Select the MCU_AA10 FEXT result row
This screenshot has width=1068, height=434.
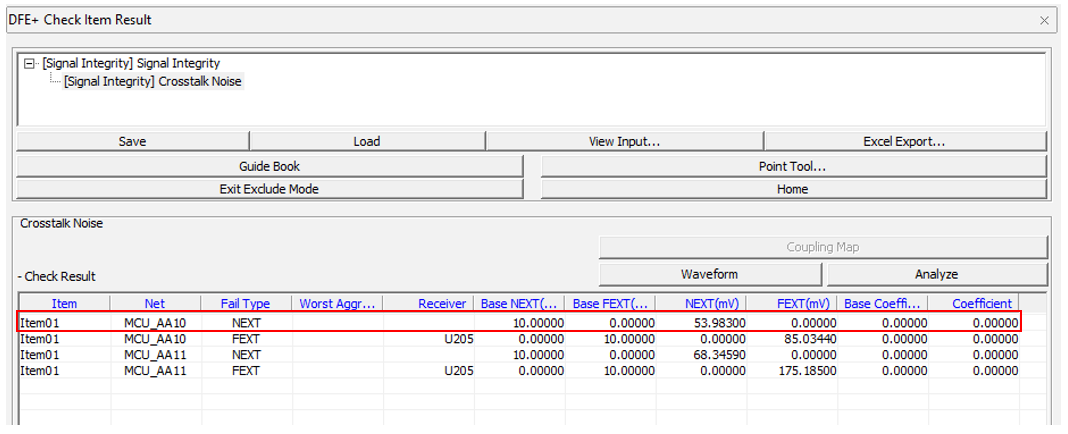point(155,339)
